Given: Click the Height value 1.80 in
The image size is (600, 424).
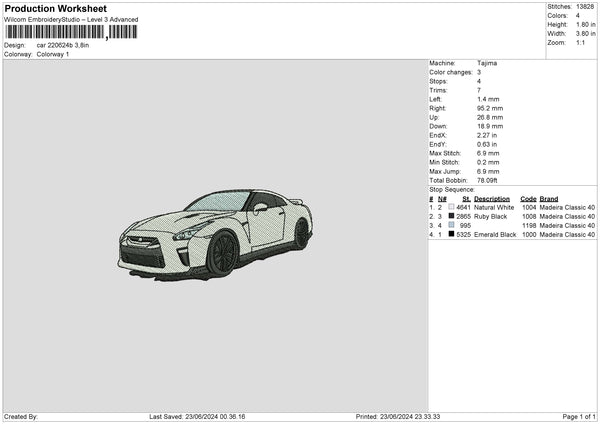Looking at the screenshot, I should tap(585, 24).
